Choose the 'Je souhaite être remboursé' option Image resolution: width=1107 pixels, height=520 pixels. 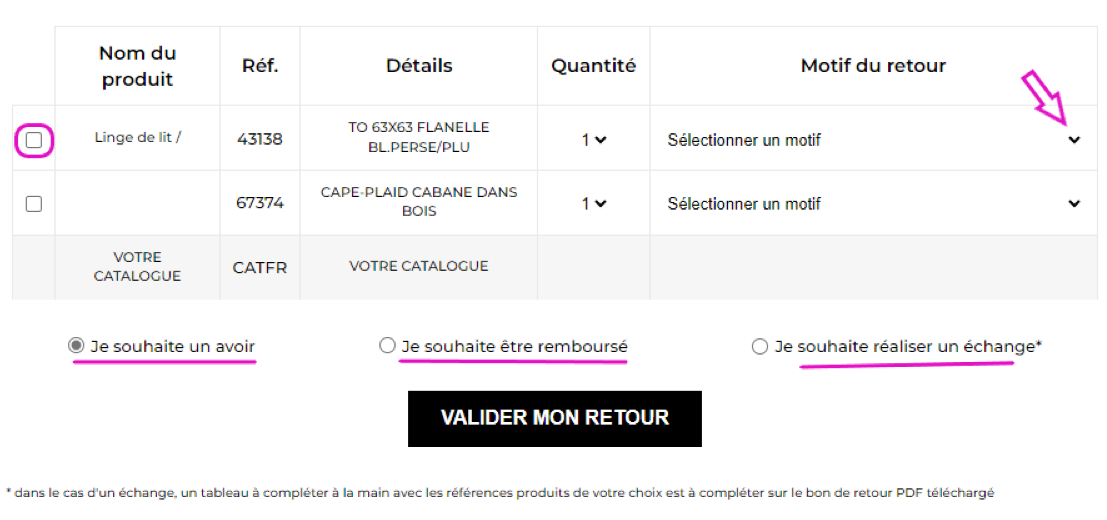click(x=387, y=346)
